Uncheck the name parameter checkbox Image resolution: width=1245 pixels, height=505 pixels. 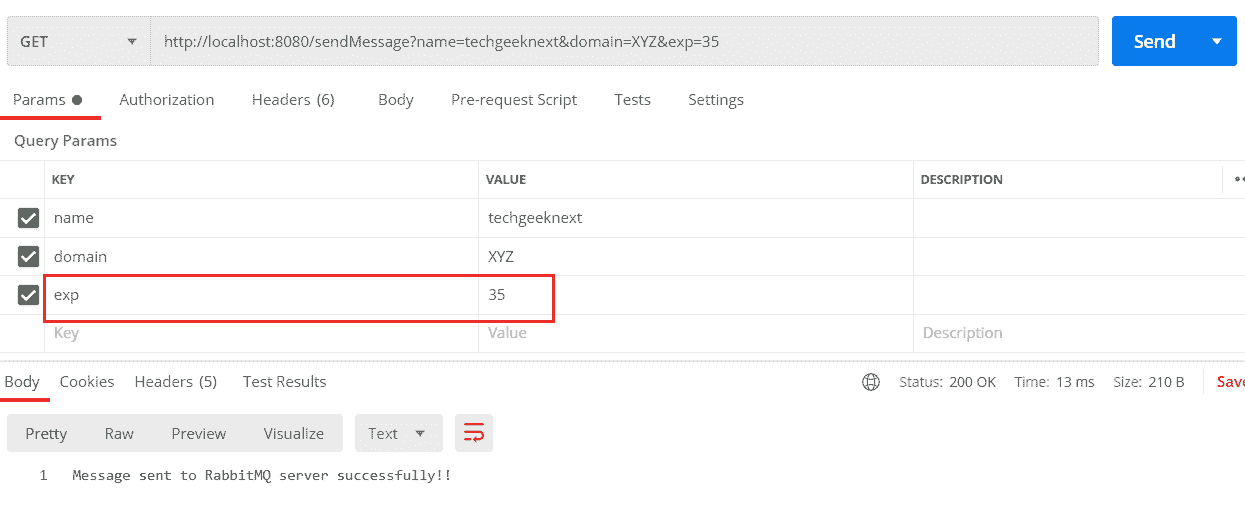click(28, 218)
